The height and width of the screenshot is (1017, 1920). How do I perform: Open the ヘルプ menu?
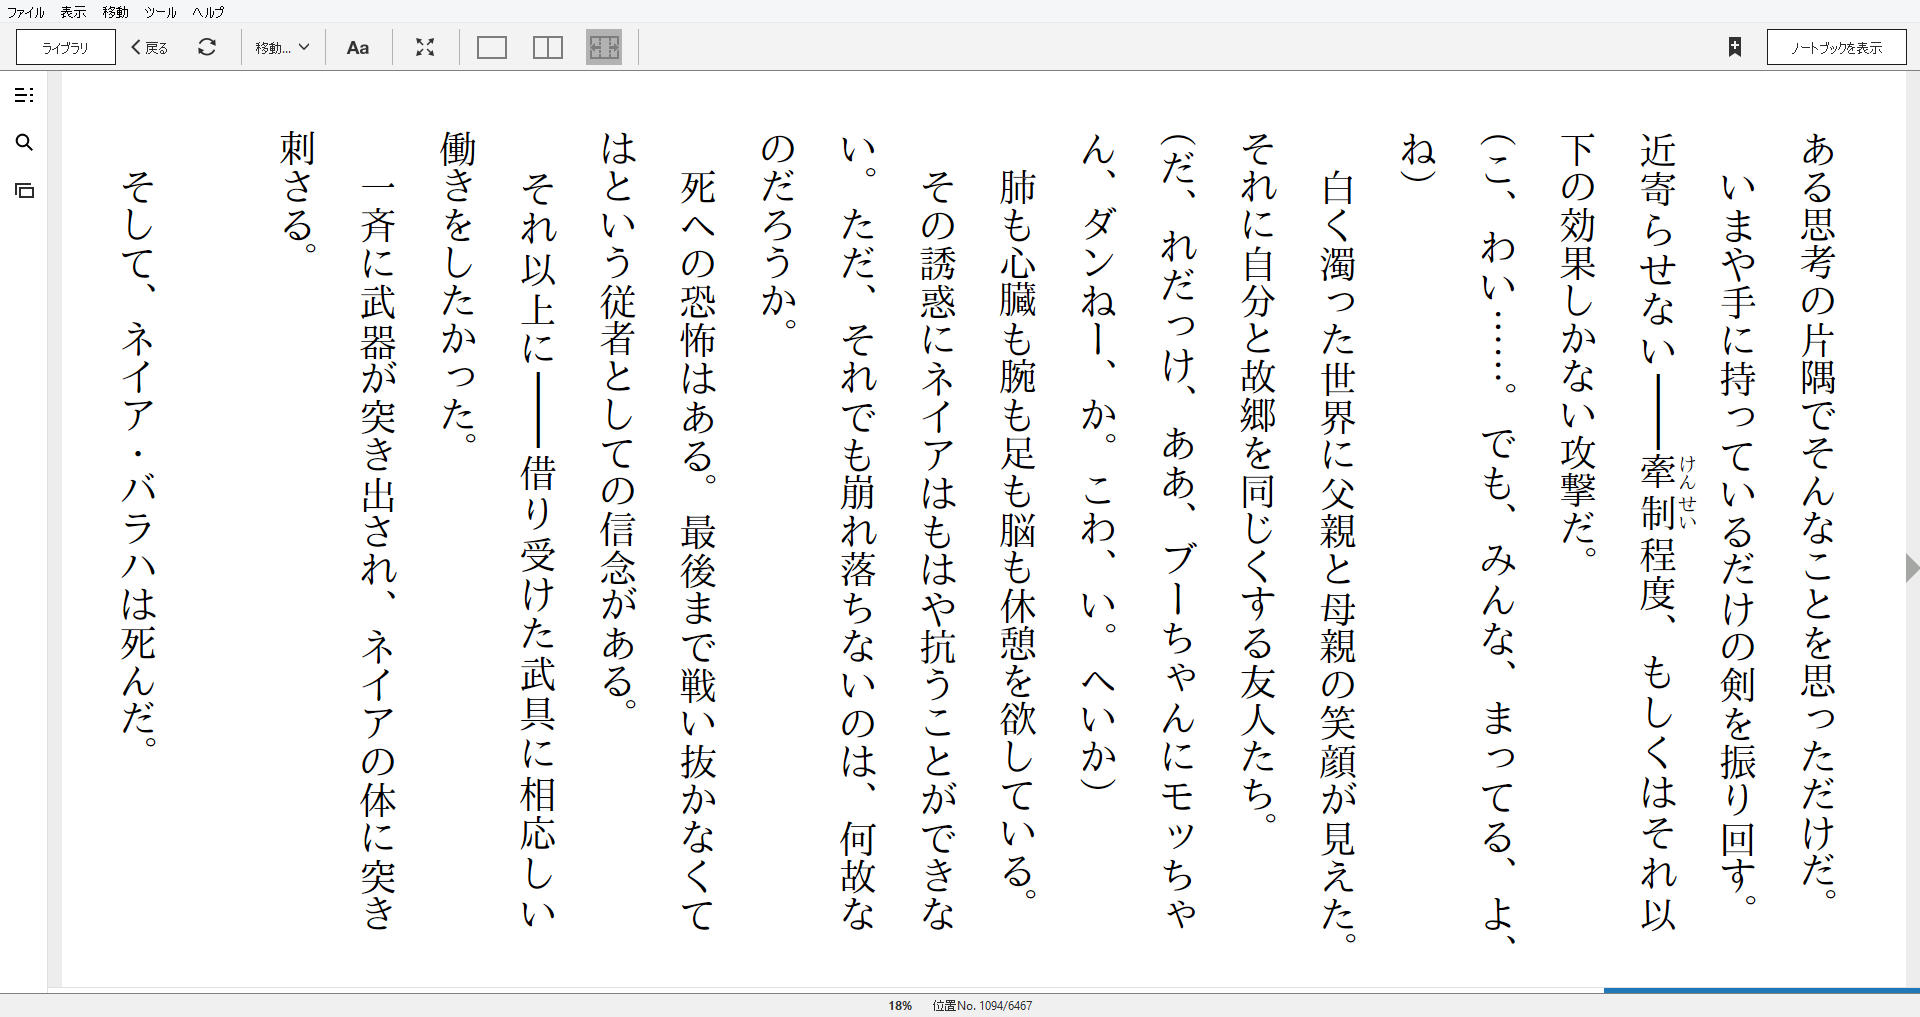click(x=208, y=12)
